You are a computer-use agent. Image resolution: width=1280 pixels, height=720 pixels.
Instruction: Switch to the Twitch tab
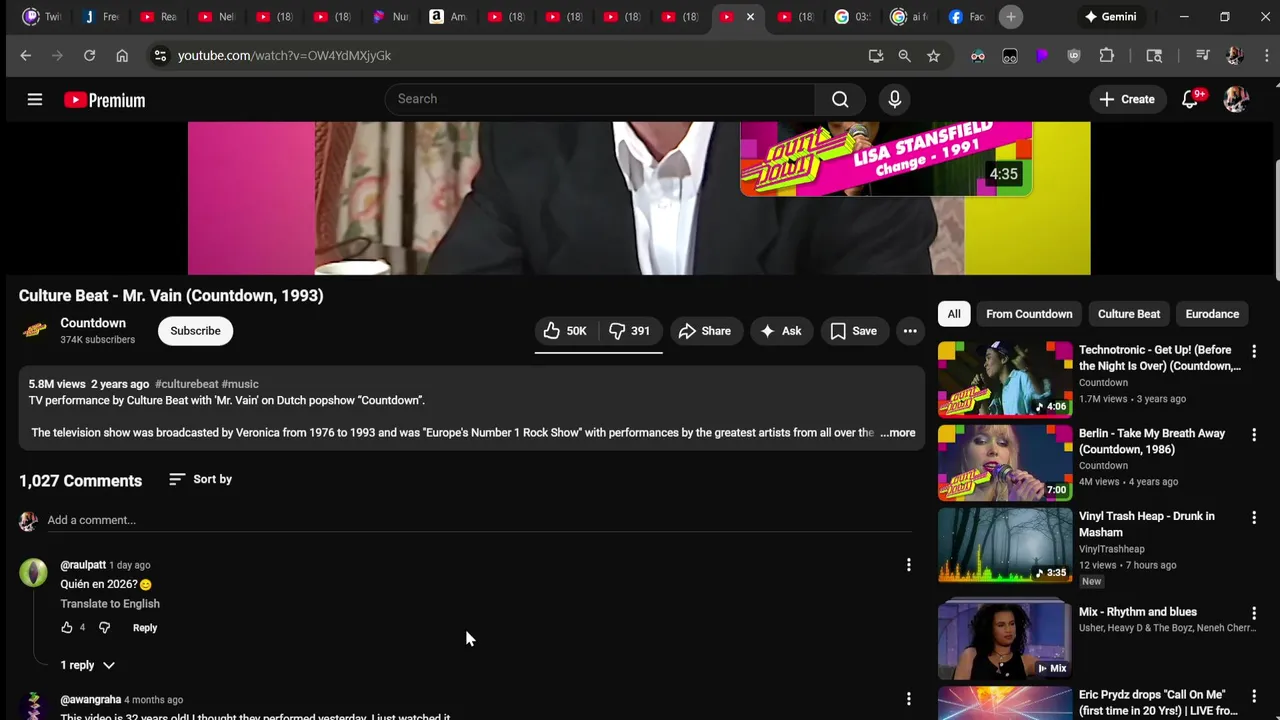pyautogui.click(x=41, y=17)
